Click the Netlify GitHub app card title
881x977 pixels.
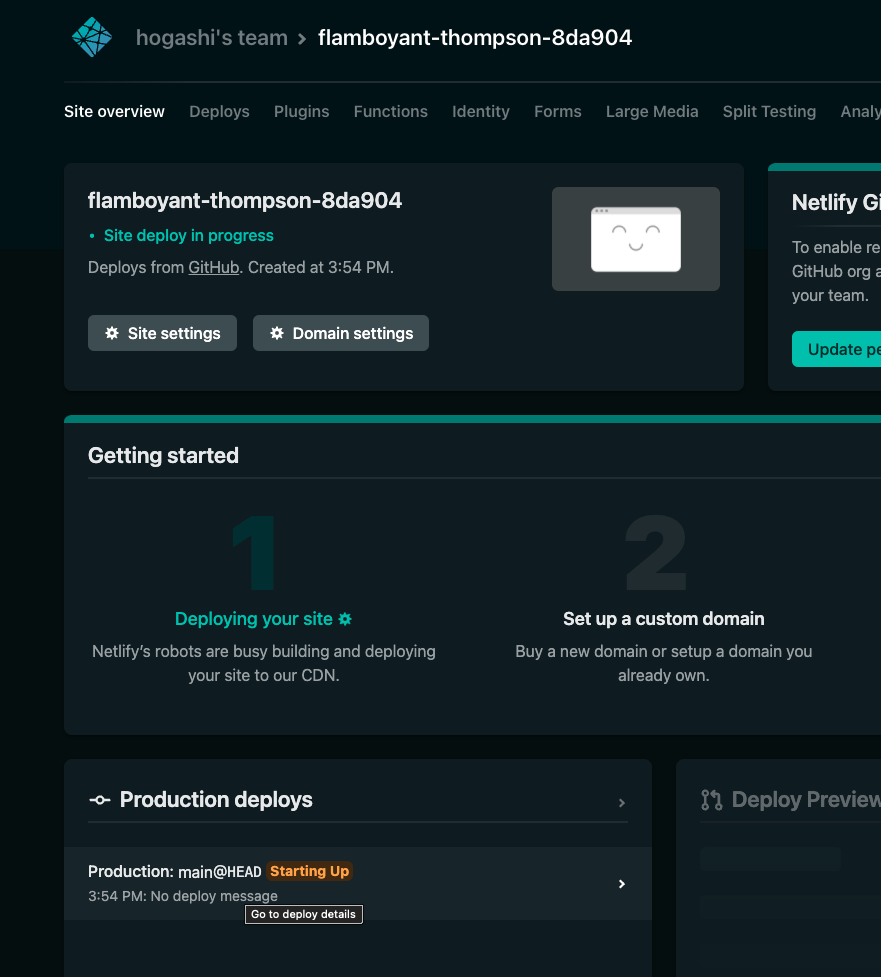(836, 202)
